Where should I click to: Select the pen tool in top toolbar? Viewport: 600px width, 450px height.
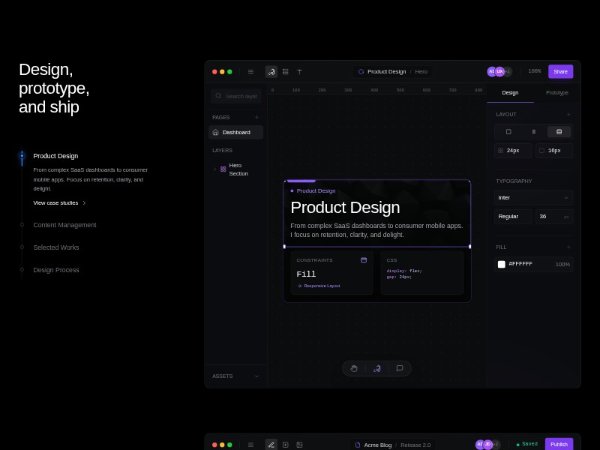[x=271, y=72]
